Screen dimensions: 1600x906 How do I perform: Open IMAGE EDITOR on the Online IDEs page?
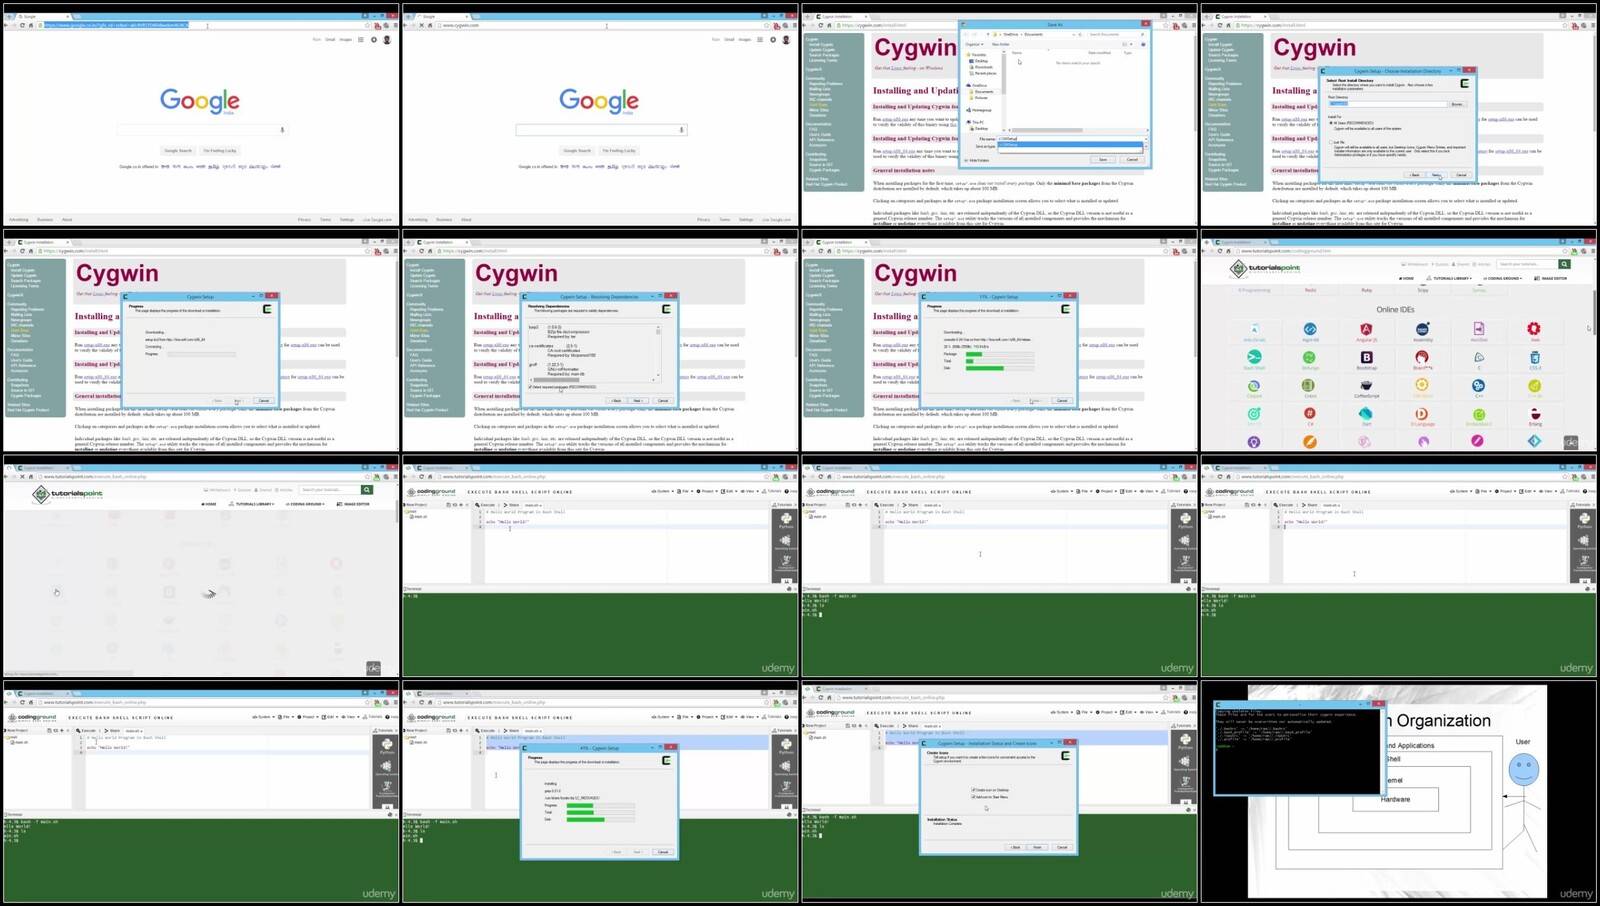[1552, 278]
